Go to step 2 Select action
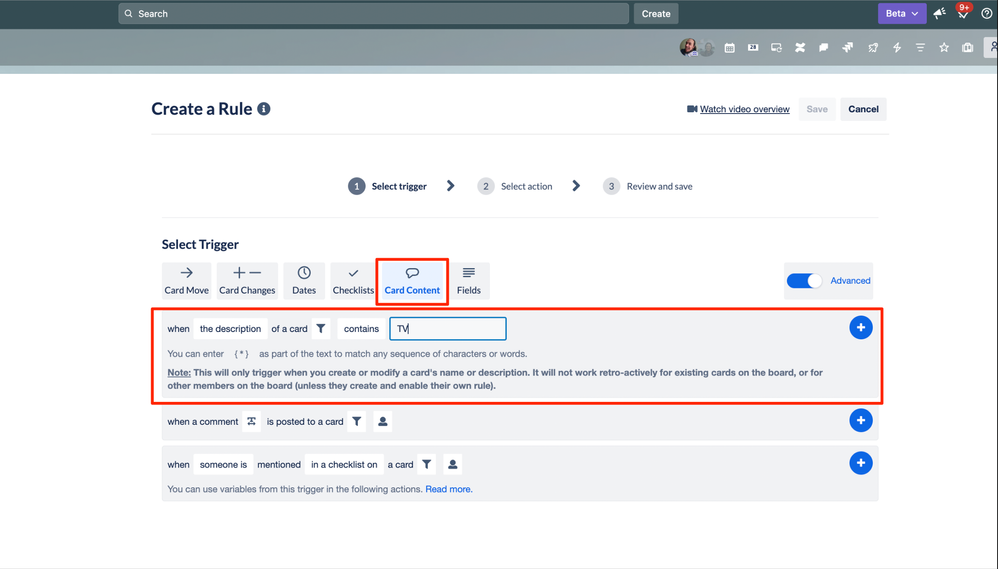The height and width of the screenshot is (569, 998). point(515,186)
